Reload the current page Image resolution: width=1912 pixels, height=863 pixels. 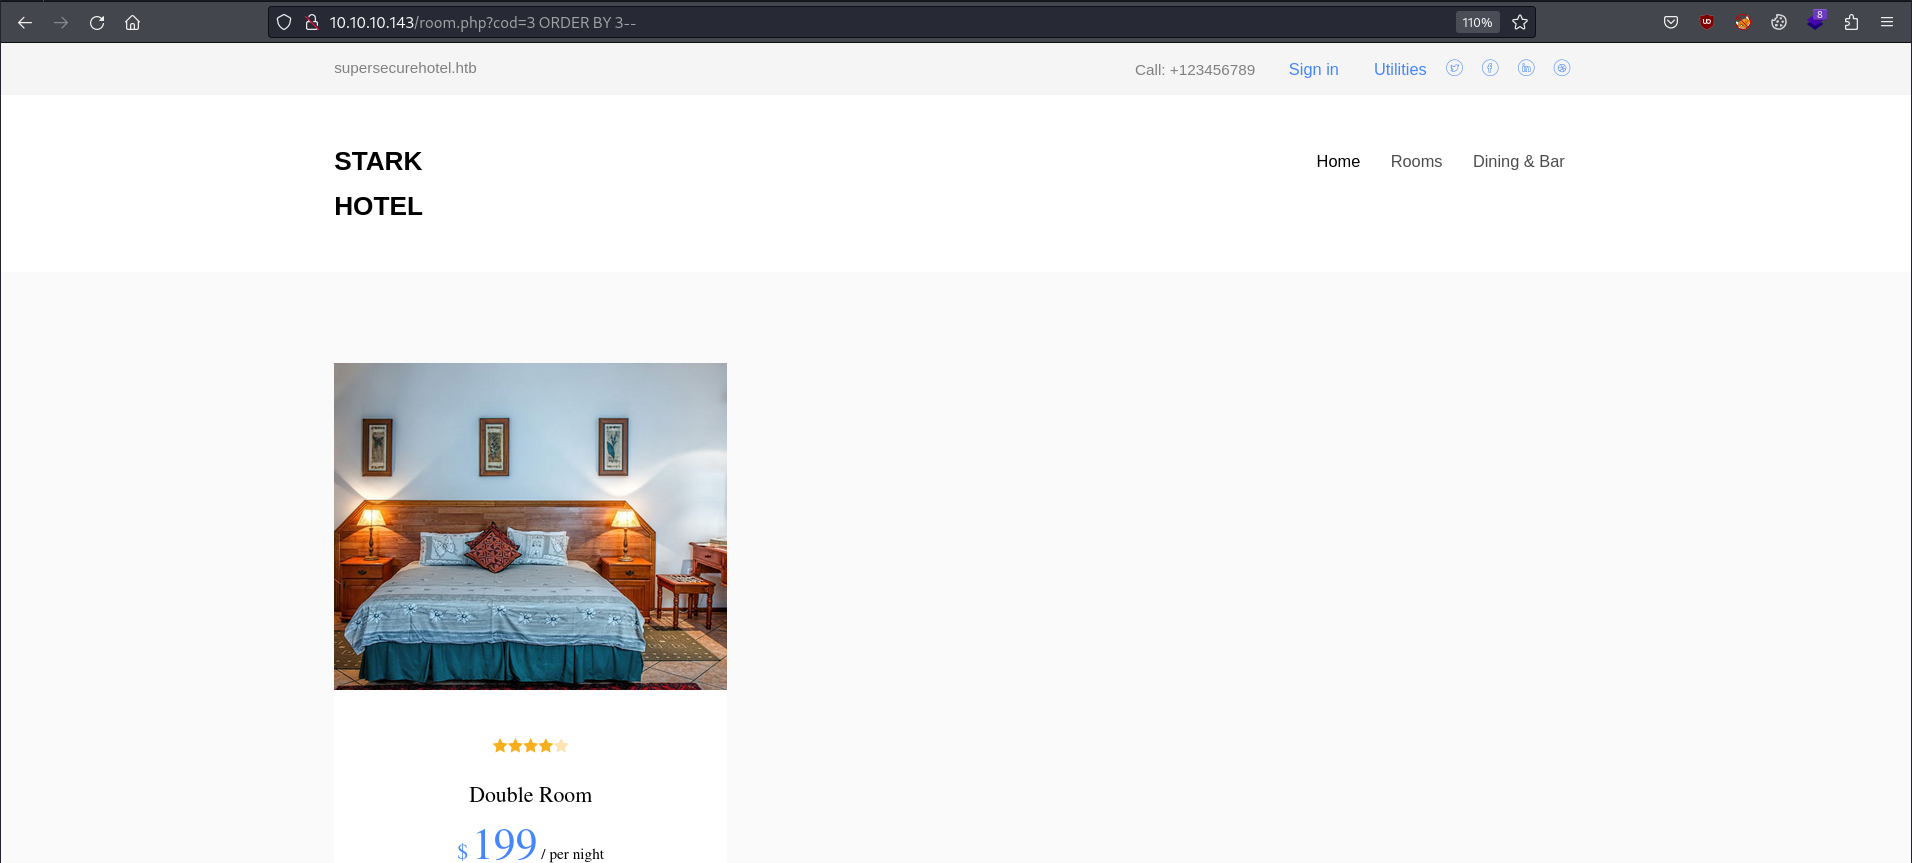pos(97,22)
